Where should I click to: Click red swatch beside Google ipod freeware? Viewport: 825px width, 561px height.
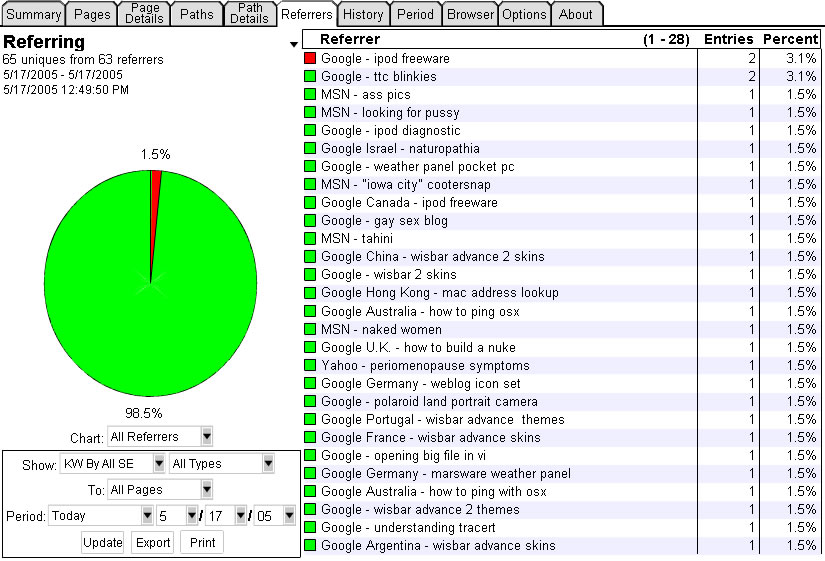pyautogui.click(x=309, y=59)
